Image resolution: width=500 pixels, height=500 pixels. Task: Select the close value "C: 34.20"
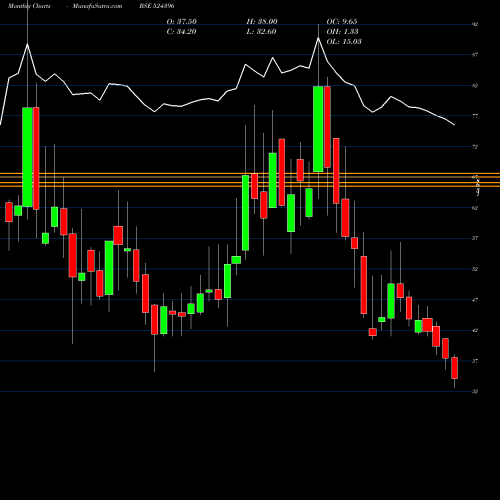(x=181, y=32)
